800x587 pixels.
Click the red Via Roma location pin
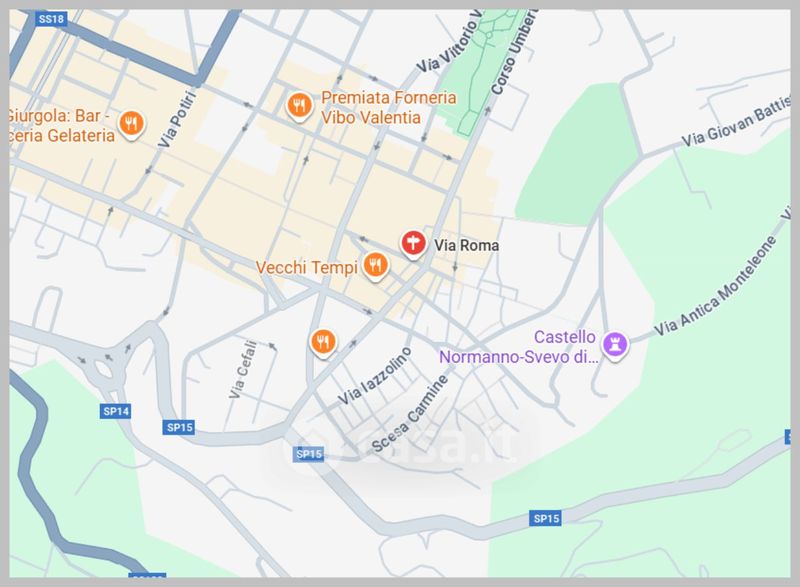pos(413,244)
